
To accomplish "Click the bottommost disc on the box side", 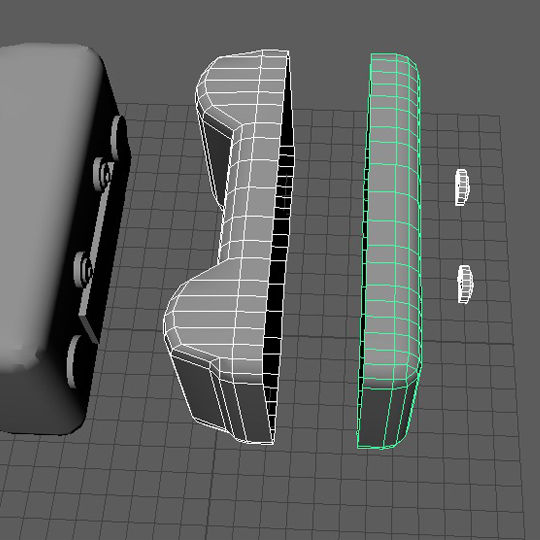I will [x=75, y=361].
